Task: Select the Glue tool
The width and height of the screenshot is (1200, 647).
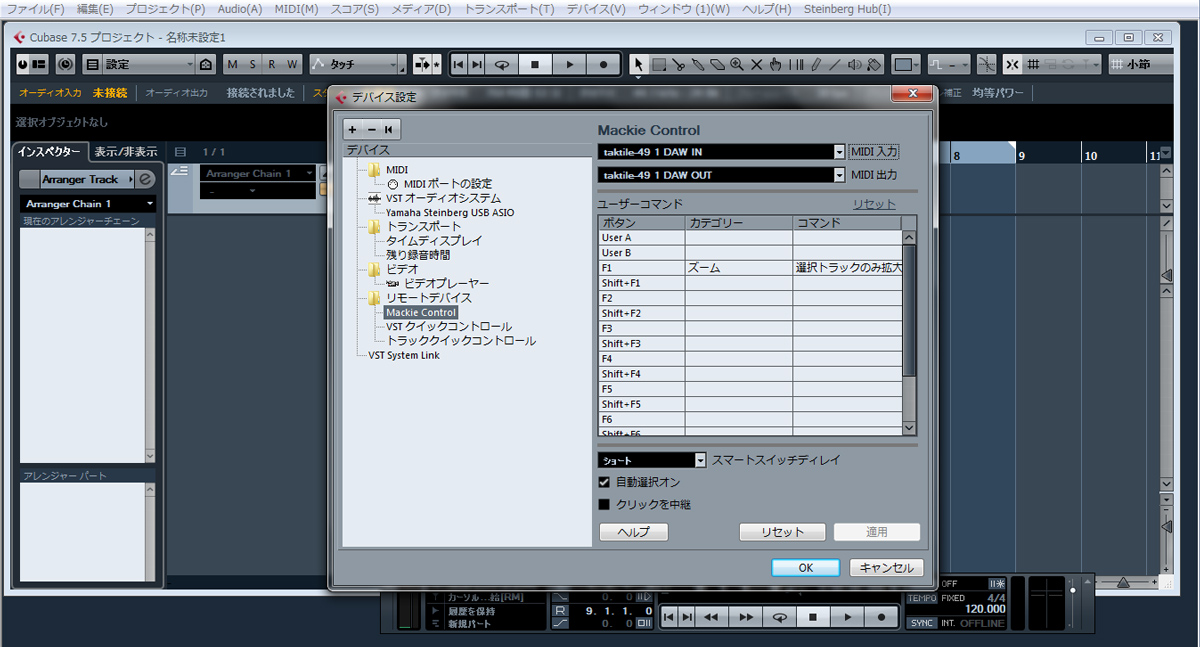Action: (697, 64)
